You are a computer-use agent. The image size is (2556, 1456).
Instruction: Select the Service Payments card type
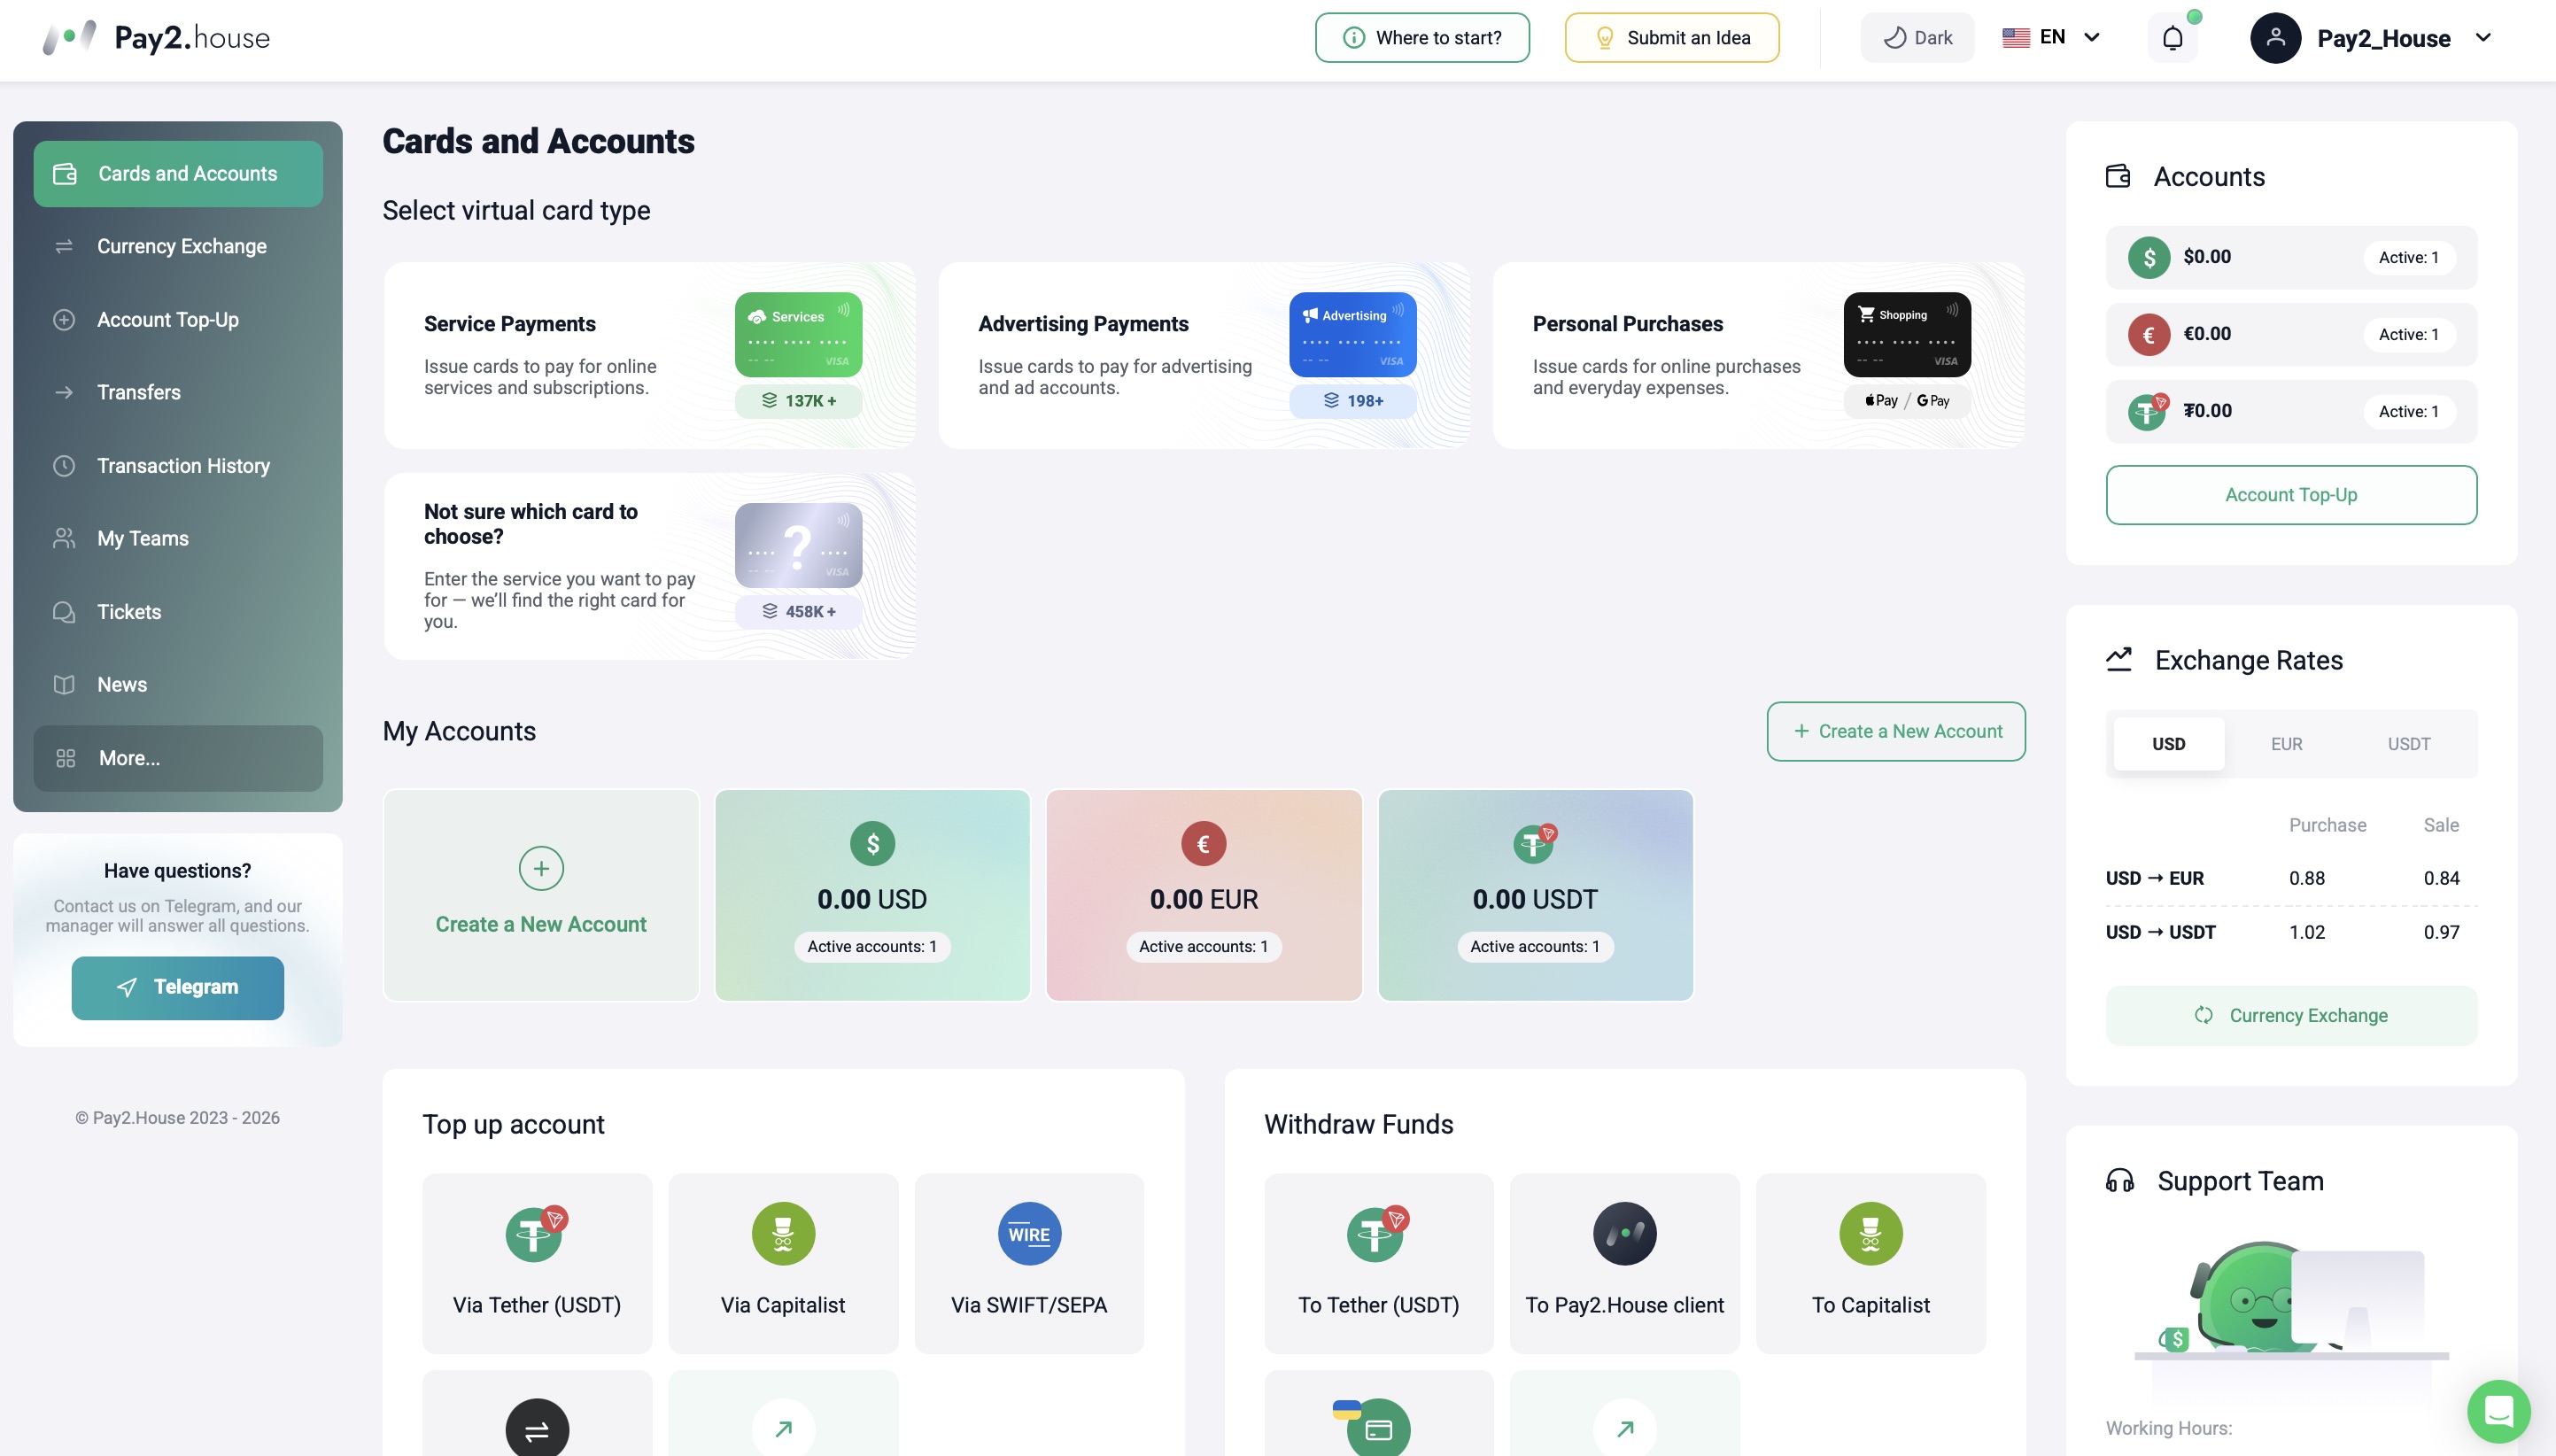point(650,355)
